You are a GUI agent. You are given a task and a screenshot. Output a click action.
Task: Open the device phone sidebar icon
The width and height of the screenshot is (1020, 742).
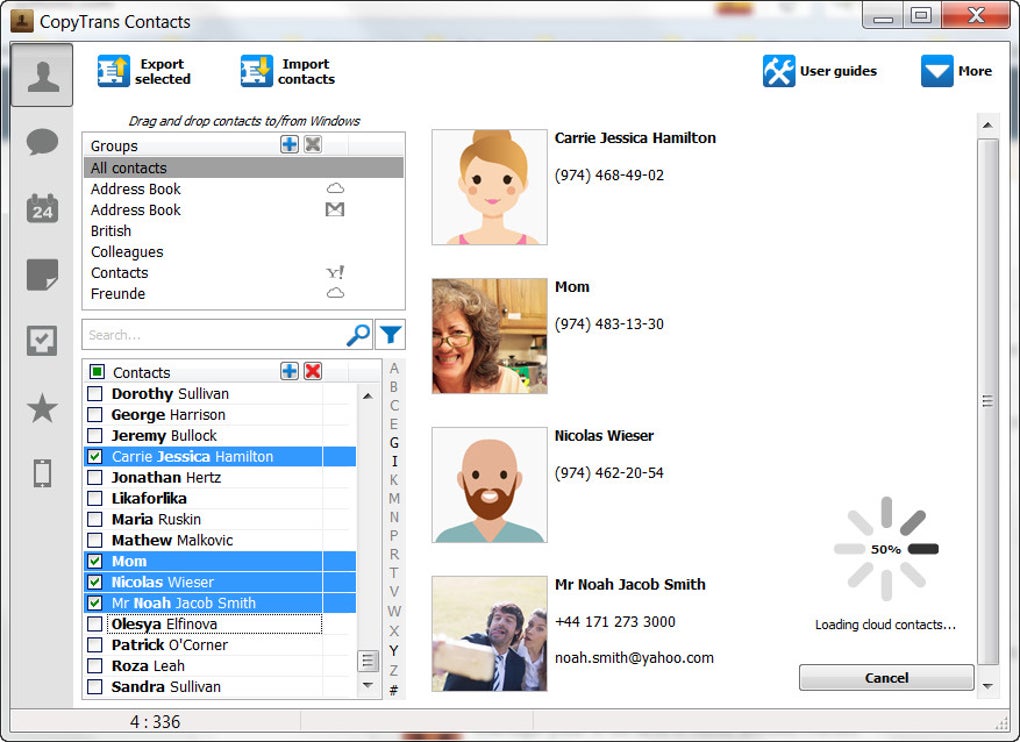(x=42, y=473)
